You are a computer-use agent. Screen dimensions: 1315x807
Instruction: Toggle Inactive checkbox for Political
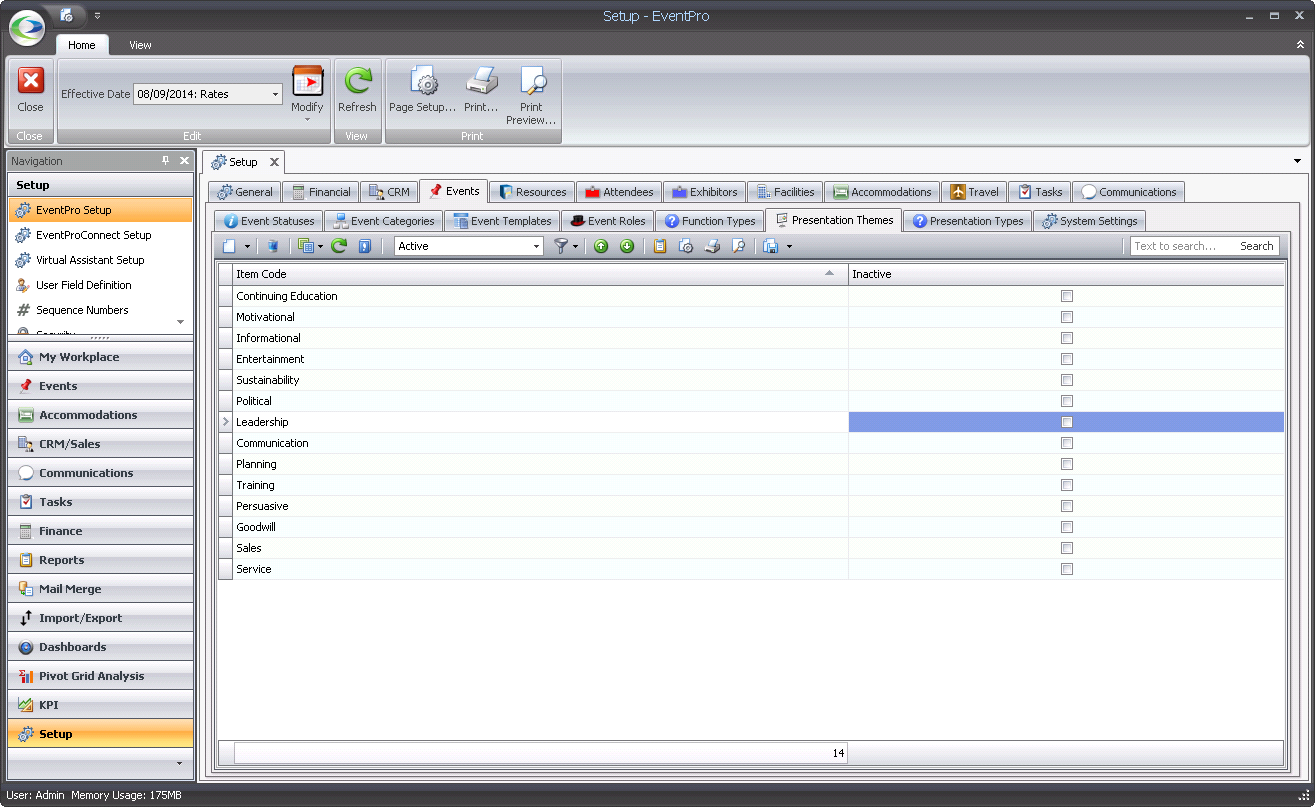(1067, 401)
